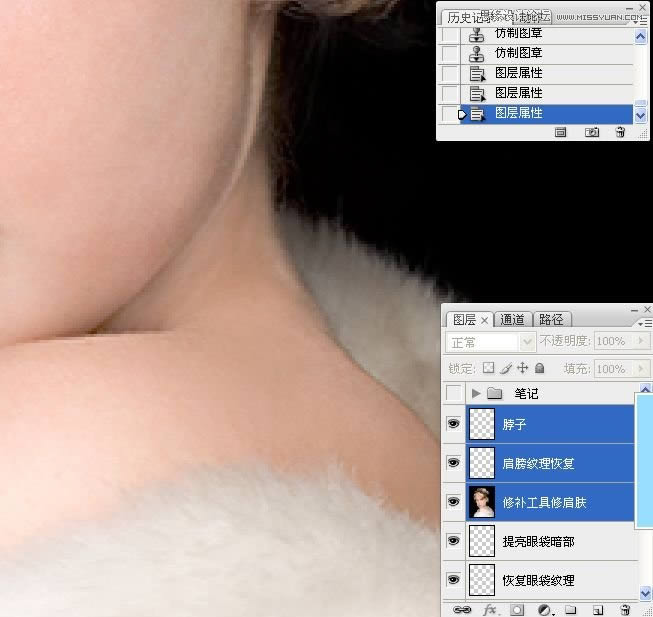Open the layer style fx menu

tap(490, 609)
